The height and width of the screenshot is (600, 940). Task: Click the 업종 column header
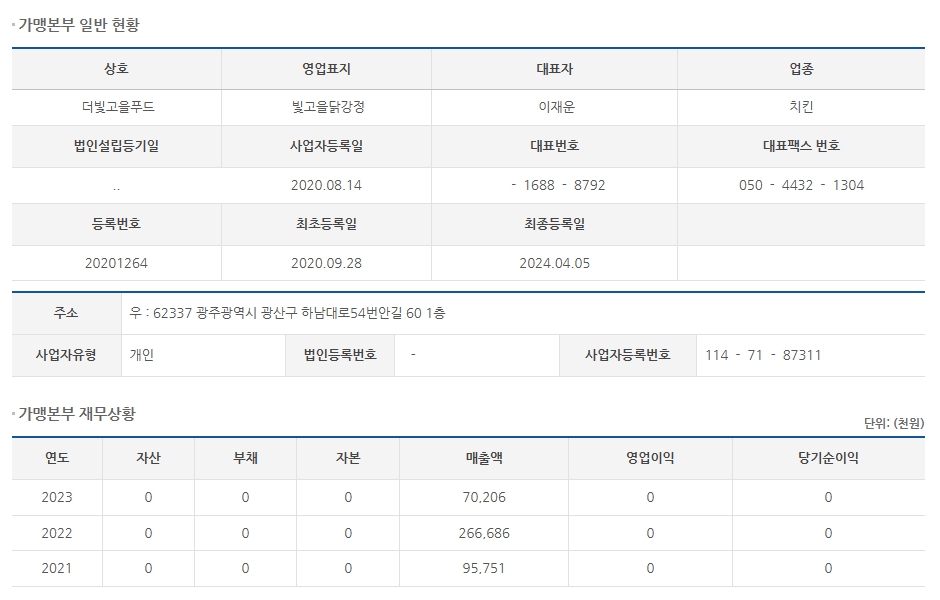click(802, 69)
